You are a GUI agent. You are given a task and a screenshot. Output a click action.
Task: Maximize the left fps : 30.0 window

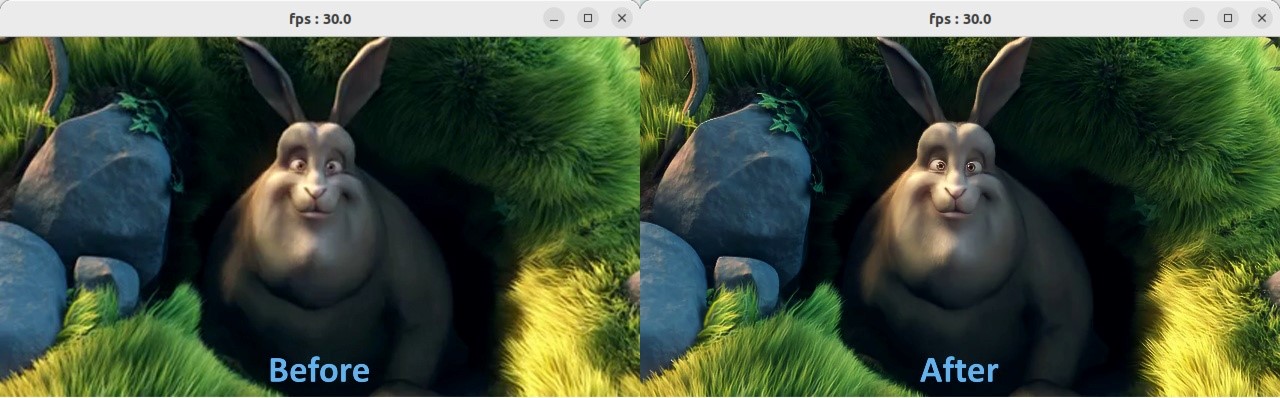coord(588,18)
